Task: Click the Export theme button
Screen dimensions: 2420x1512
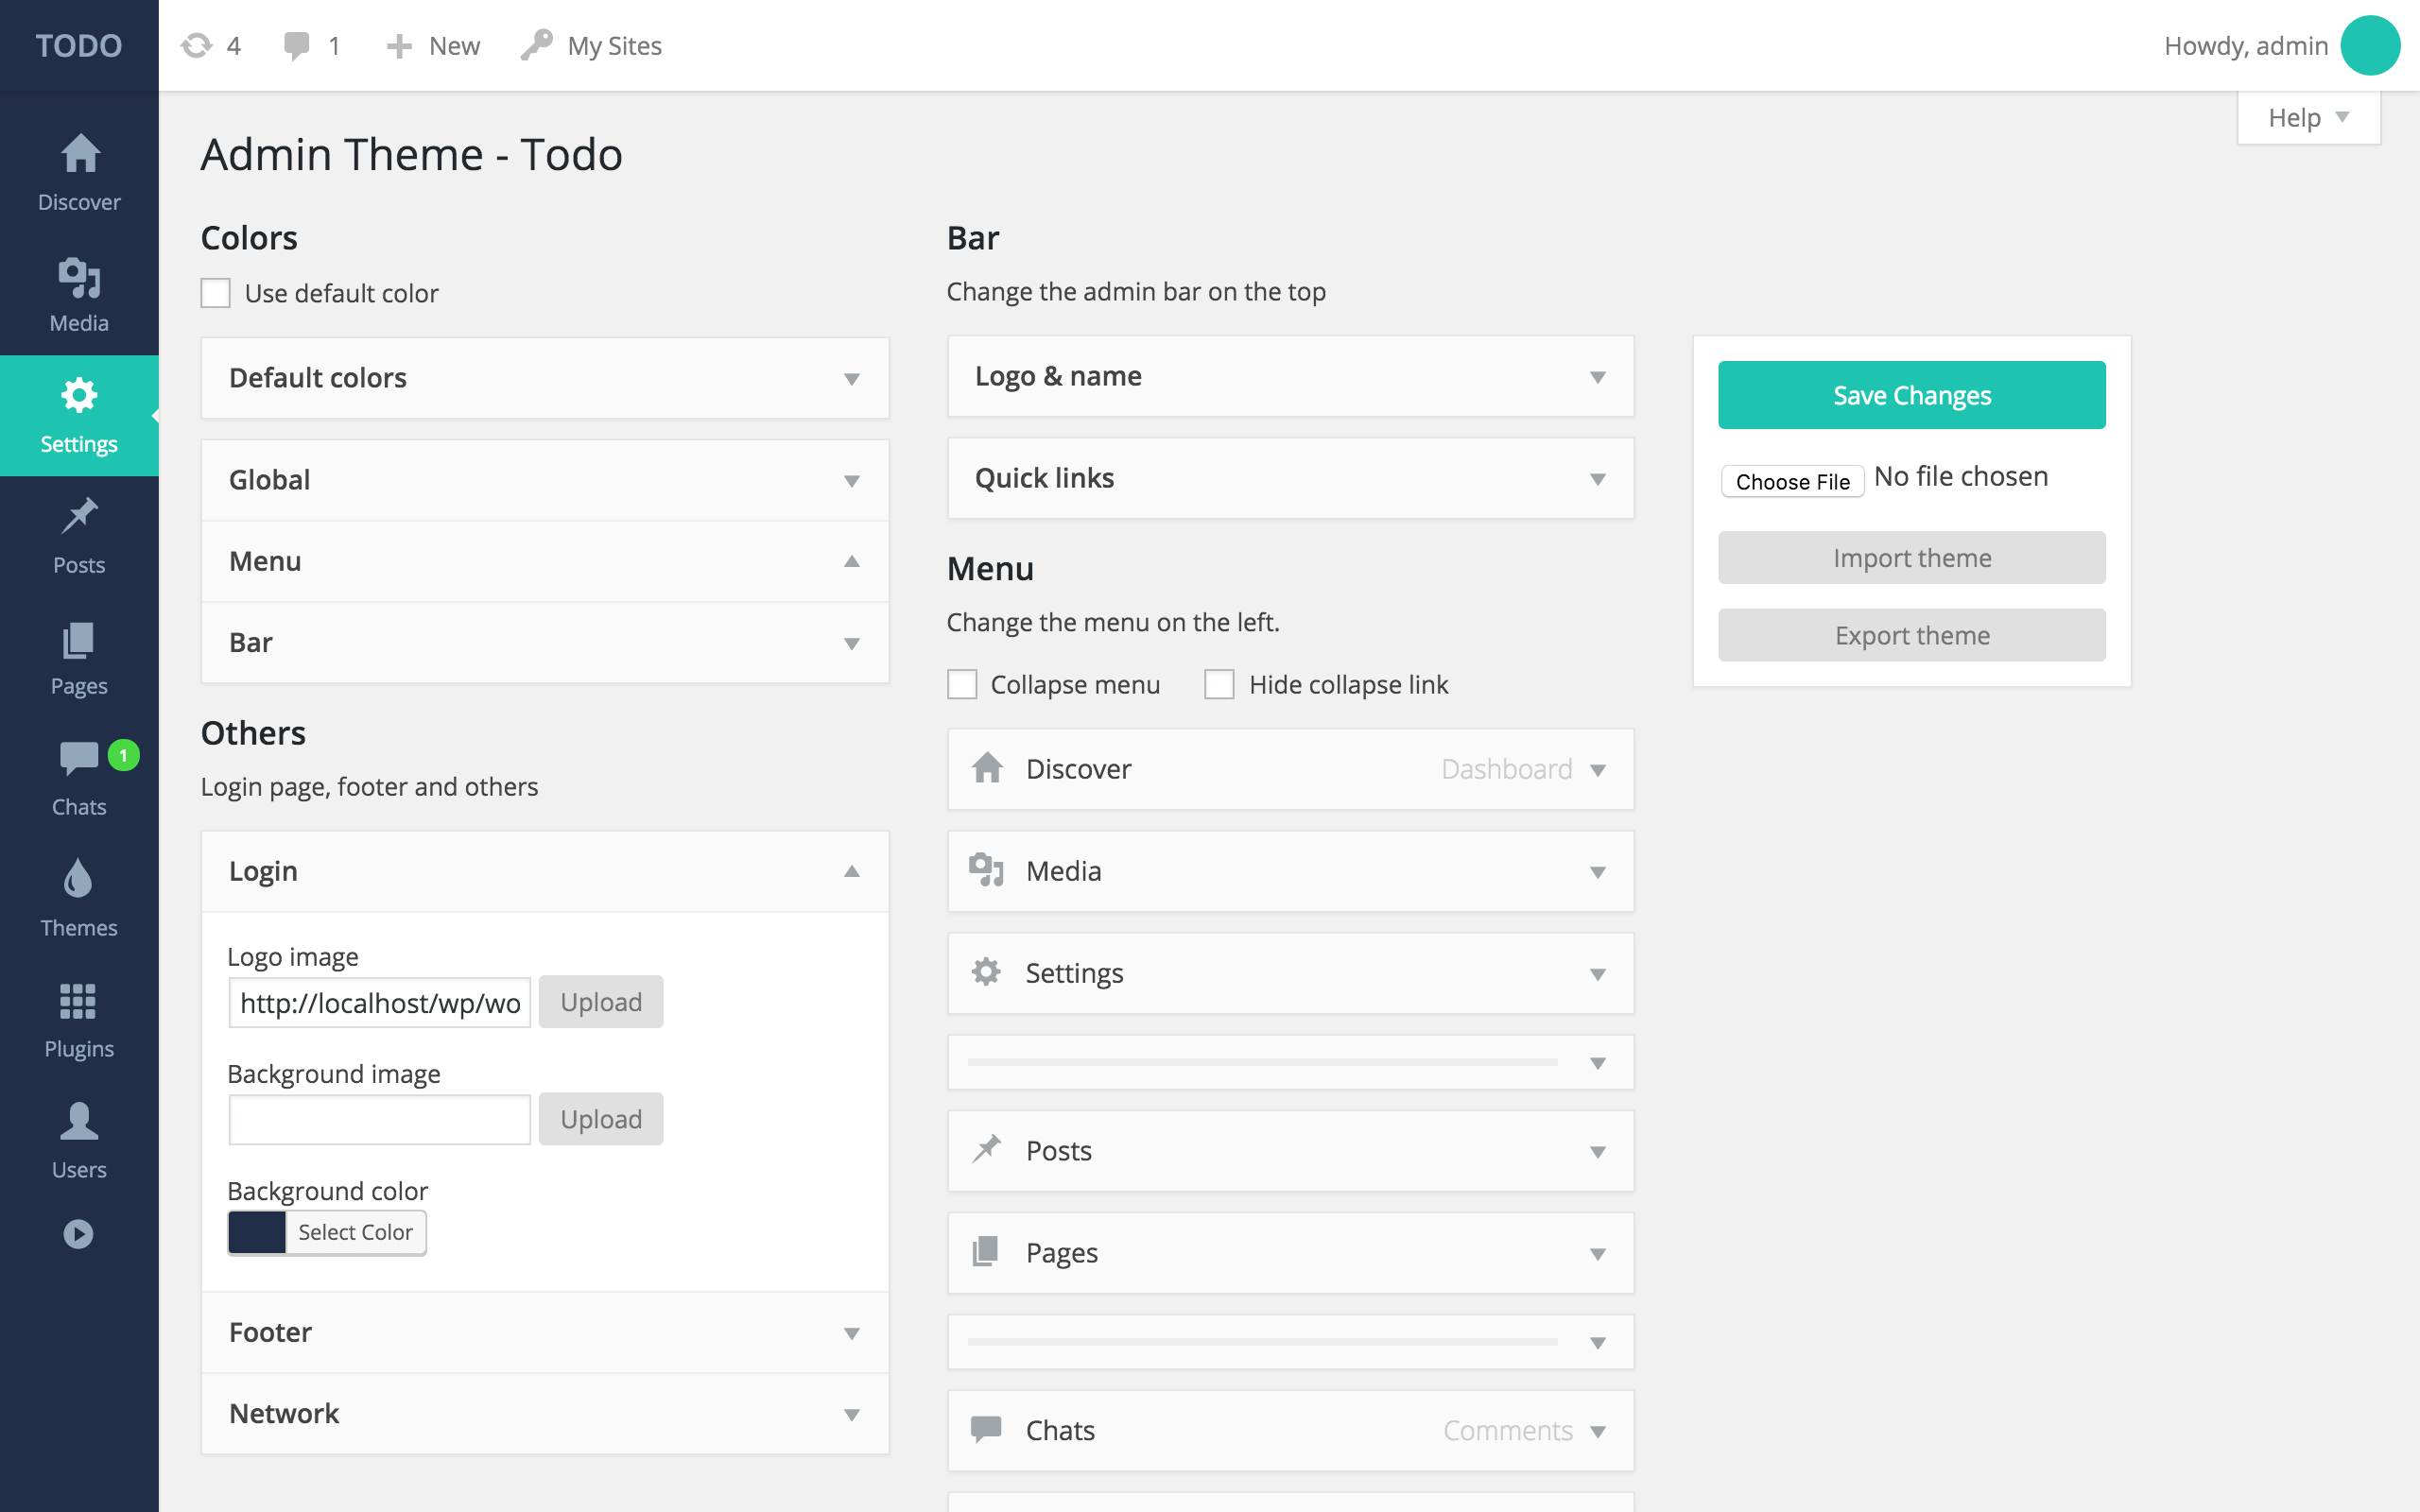Action: [1911, 634]
